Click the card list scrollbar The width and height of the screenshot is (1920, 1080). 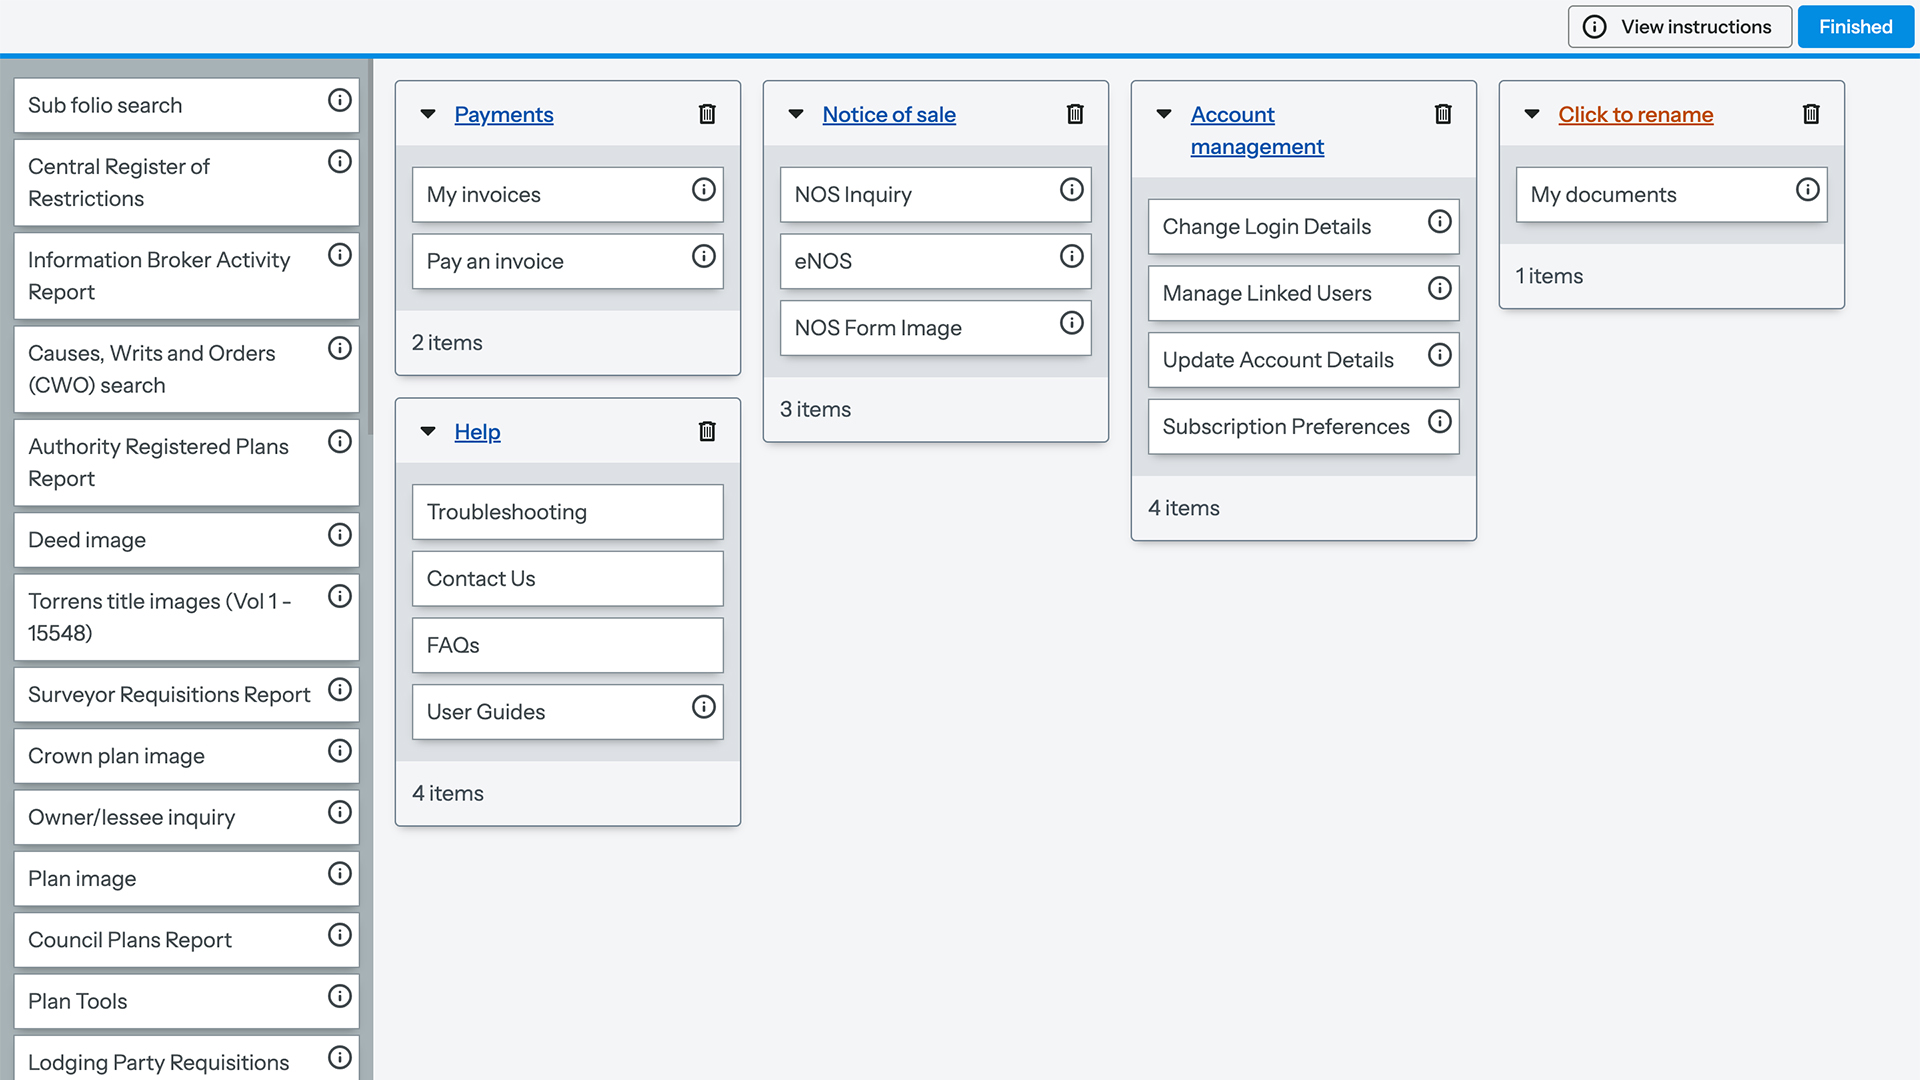(x=370, y=250)
